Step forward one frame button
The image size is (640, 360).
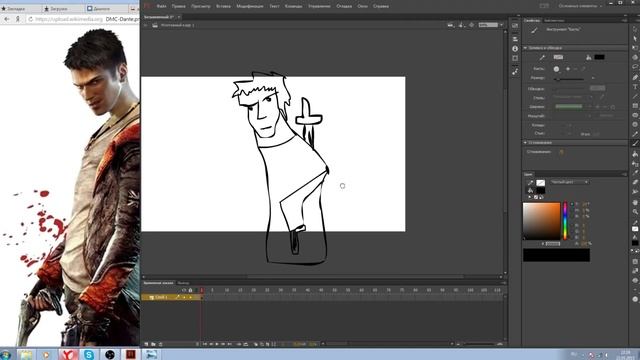223,344
